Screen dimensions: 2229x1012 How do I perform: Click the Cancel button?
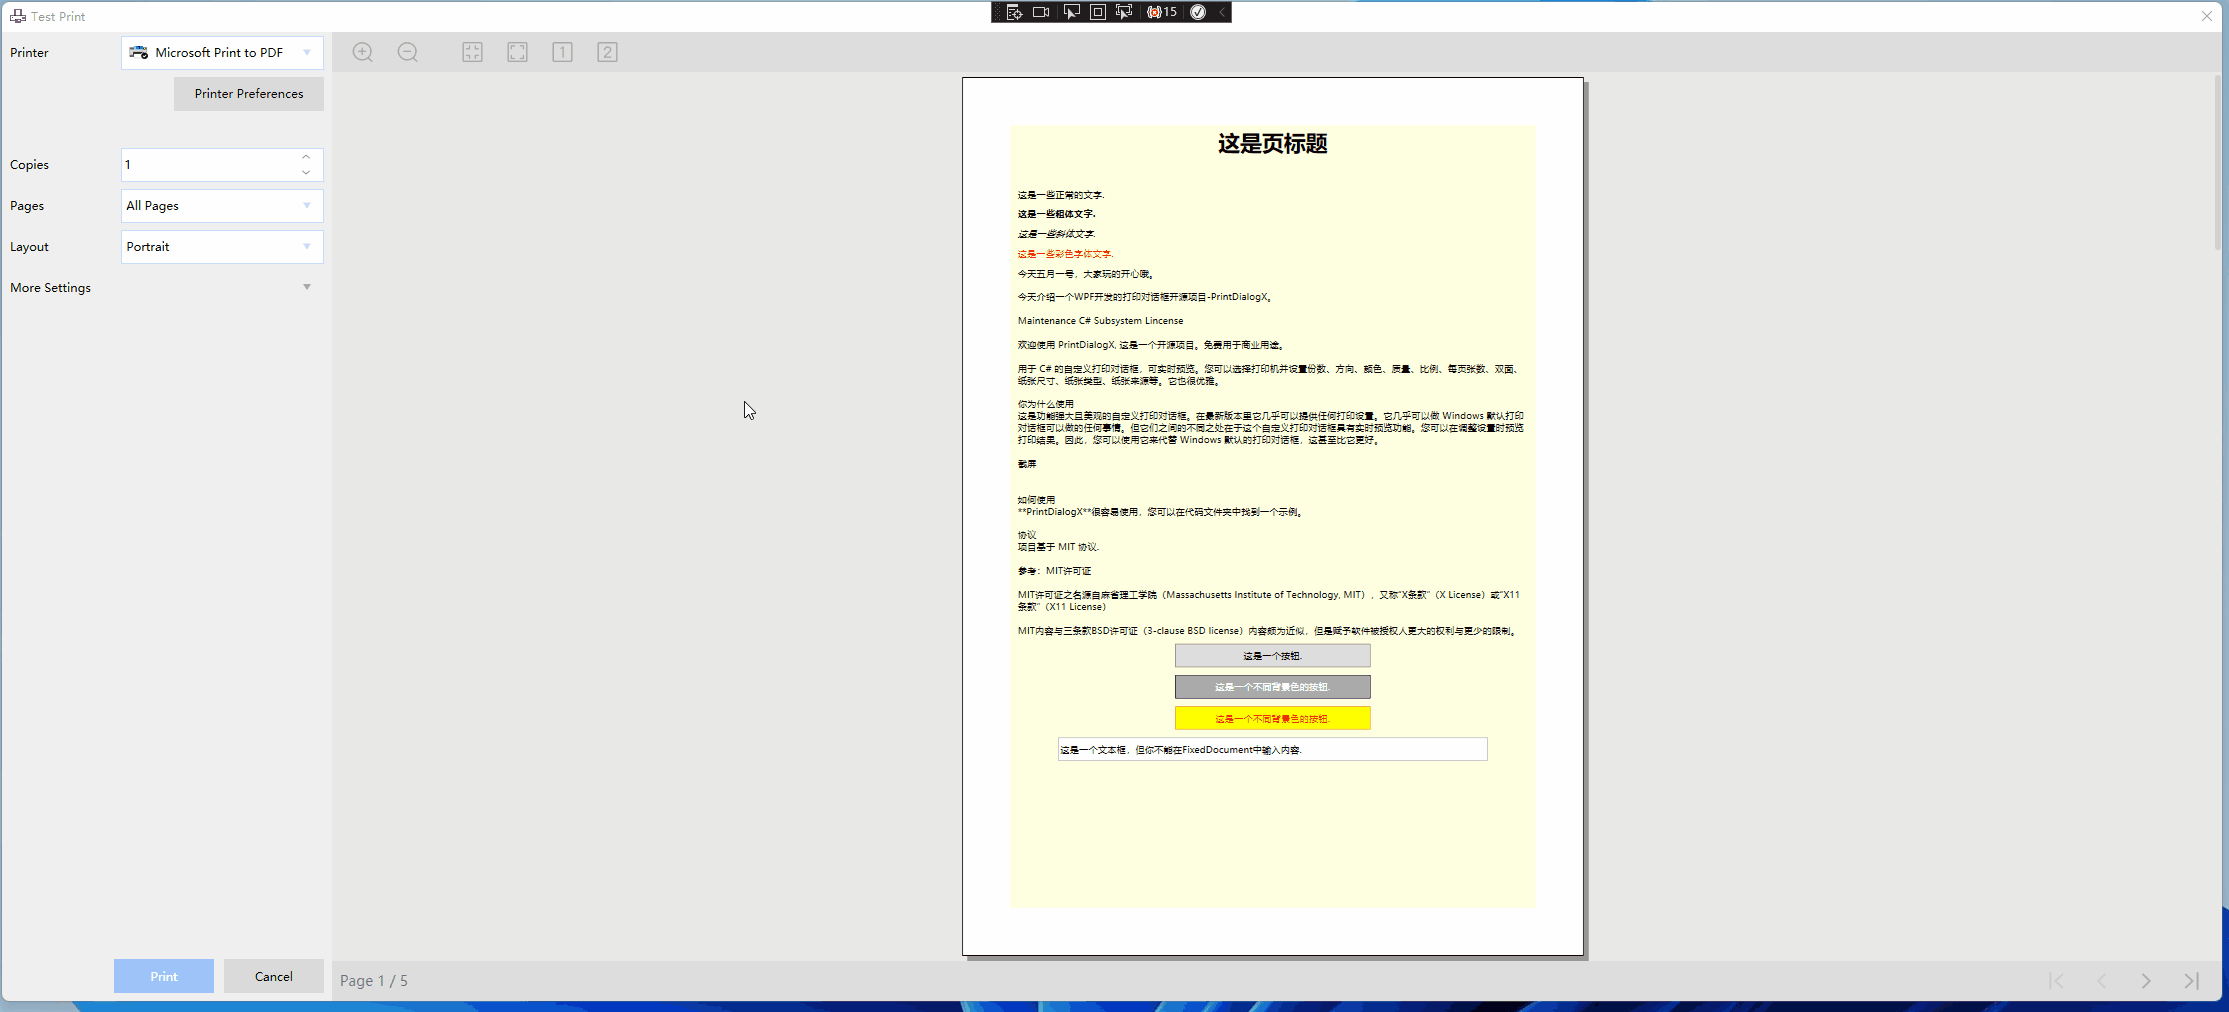pos(274,976)
